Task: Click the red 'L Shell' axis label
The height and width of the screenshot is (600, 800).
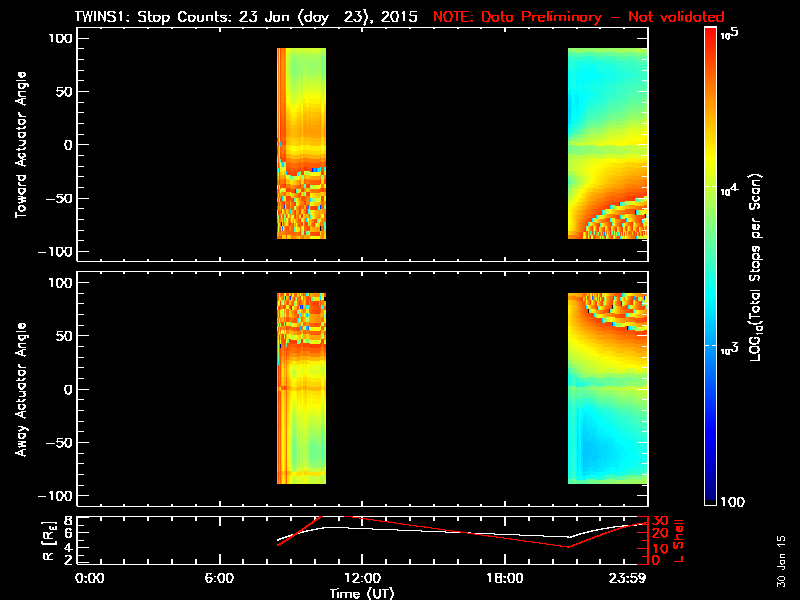Action: point(680,540)
